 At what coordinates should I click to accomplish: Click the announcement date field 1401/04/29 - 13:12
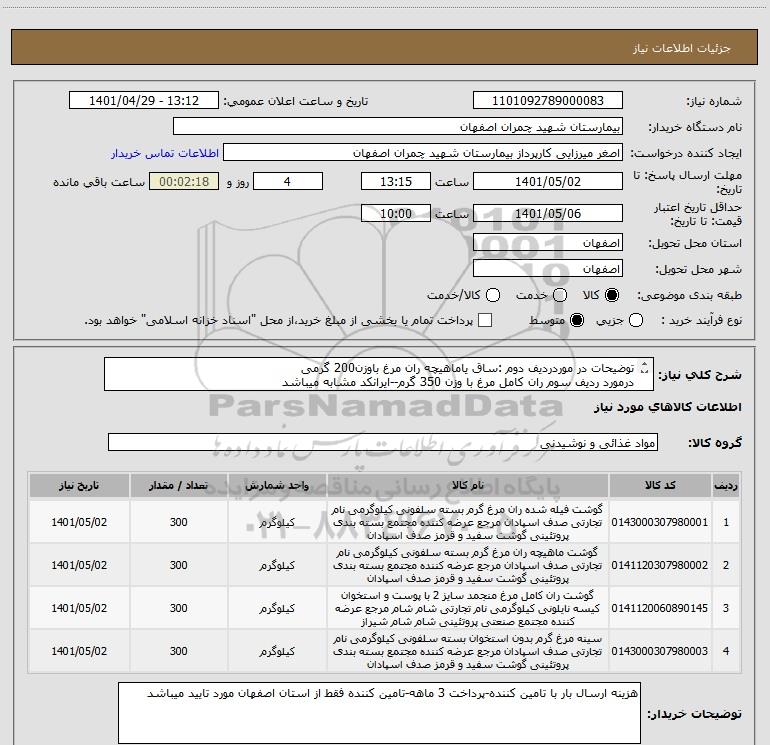click(x=144, y=101)
